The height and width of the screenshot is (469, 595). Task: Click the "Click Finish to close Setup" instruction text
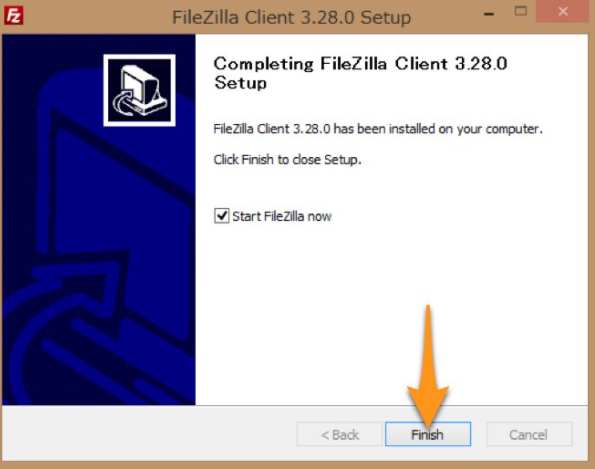tap(287, 160)
